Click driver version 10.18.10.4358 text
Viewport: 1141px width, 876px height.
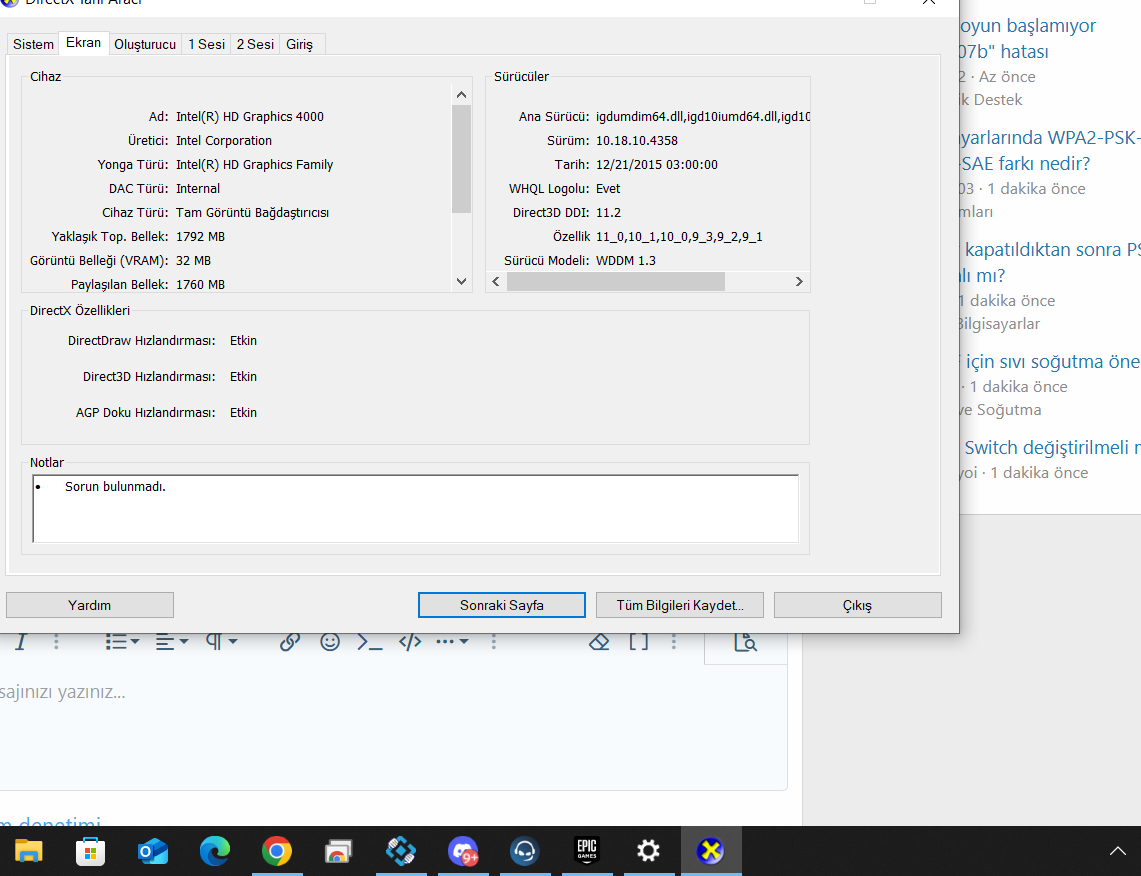(637, 140)
